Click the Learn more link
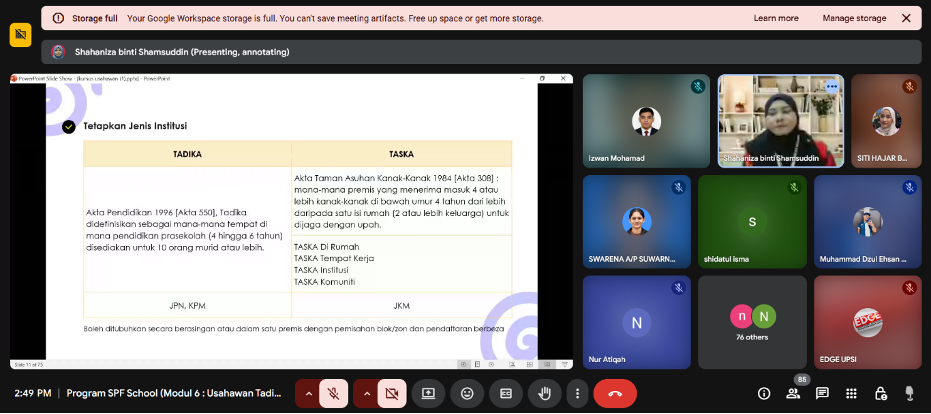 point(776,18)
